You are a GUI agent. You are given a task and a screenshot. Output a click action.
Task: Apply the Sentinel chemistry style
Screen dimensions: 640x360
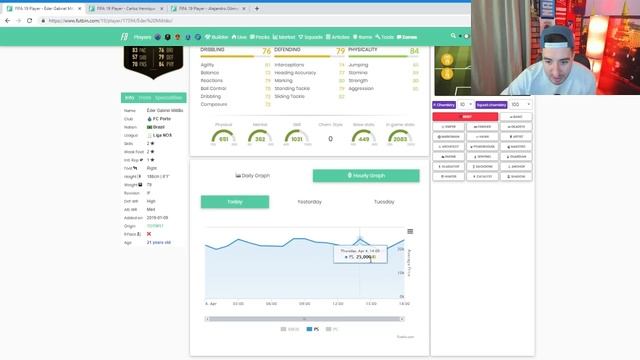tap(482, 157)
